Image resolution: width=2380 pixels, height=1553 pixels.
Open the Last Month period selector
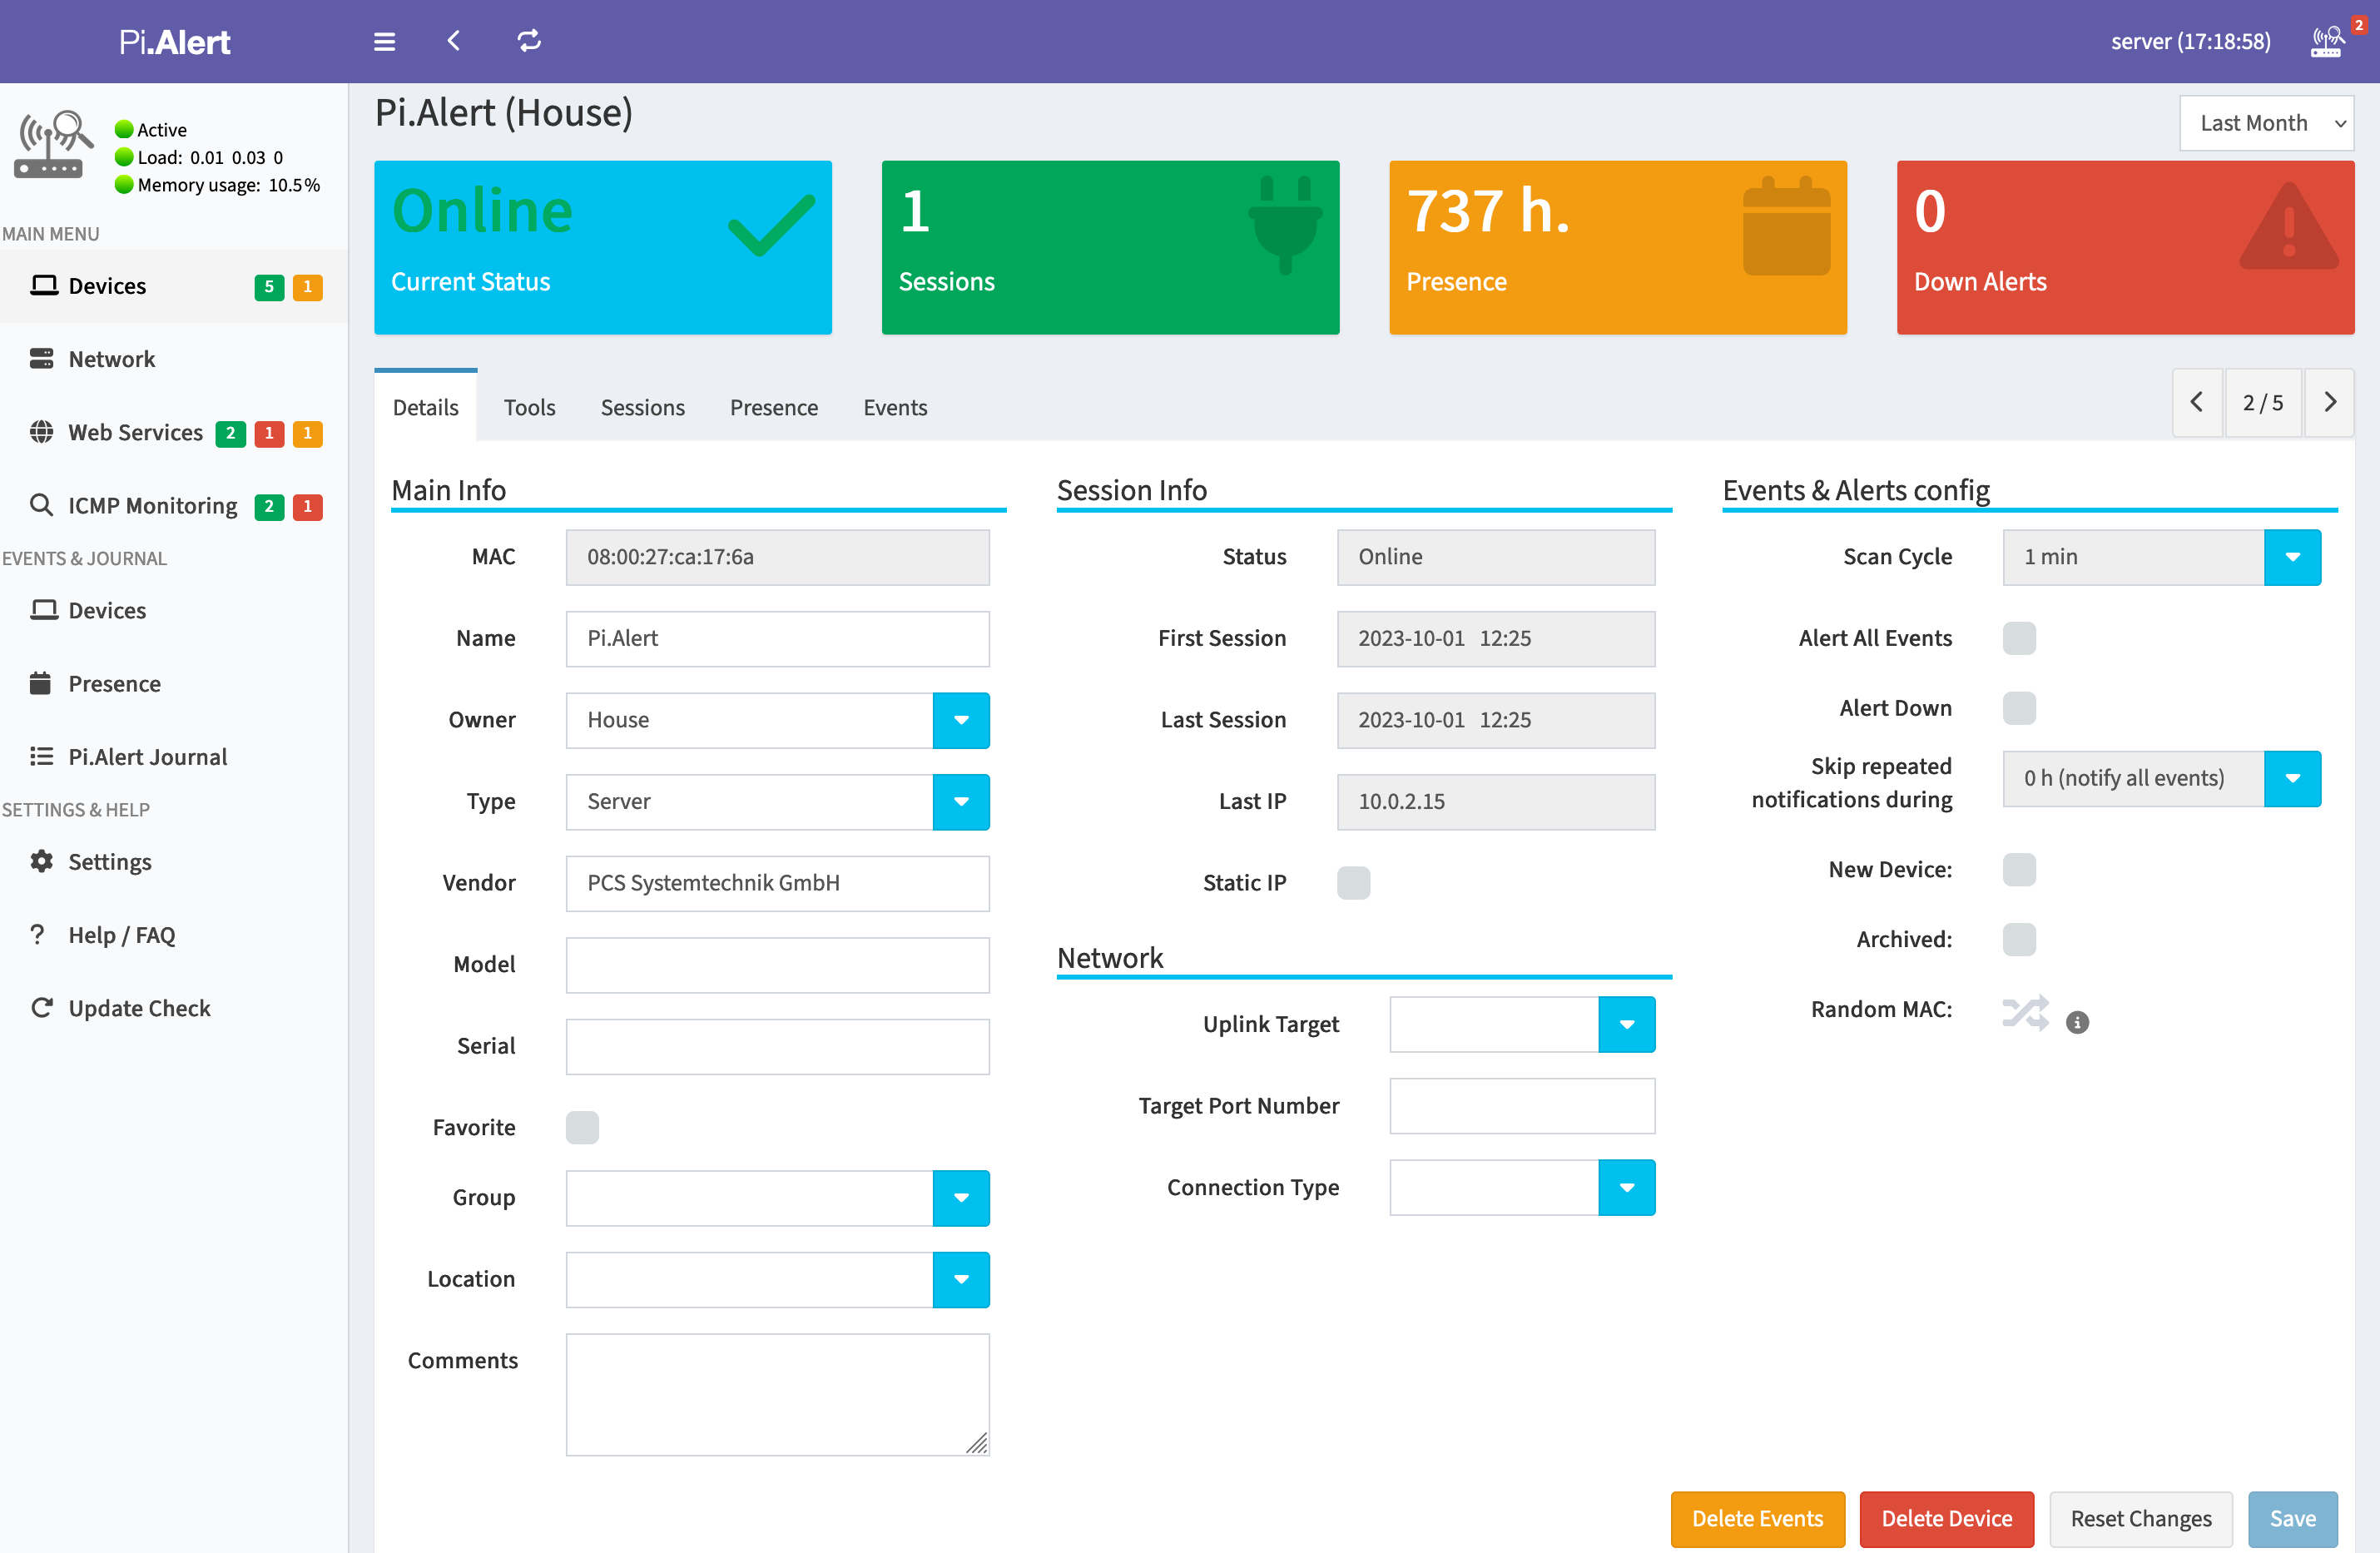[2266, 123]
